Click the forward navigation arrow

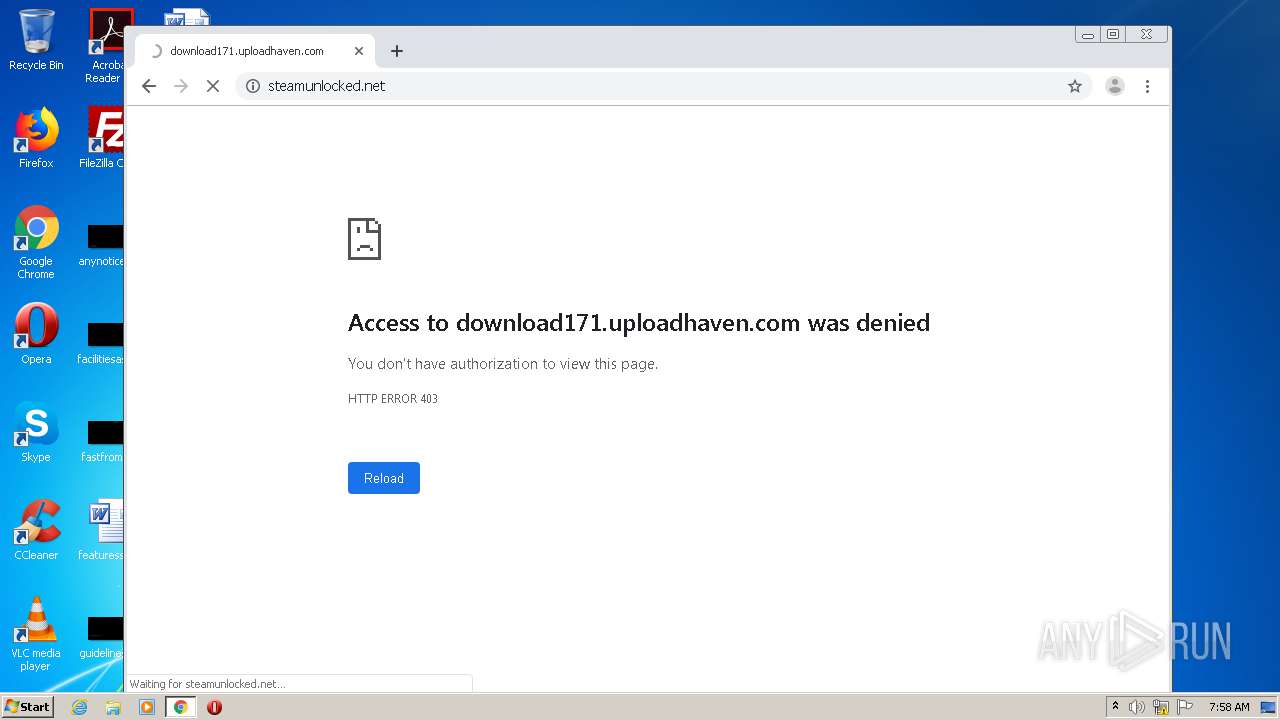[x=181, y=86]
